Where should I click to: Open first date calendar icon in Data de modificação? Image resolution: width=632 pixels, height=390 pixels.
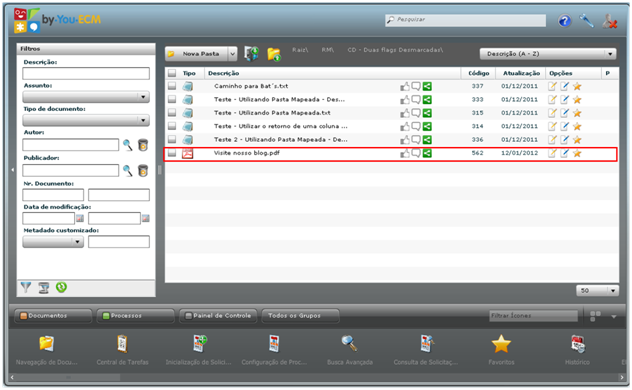[x=80, y=218]
